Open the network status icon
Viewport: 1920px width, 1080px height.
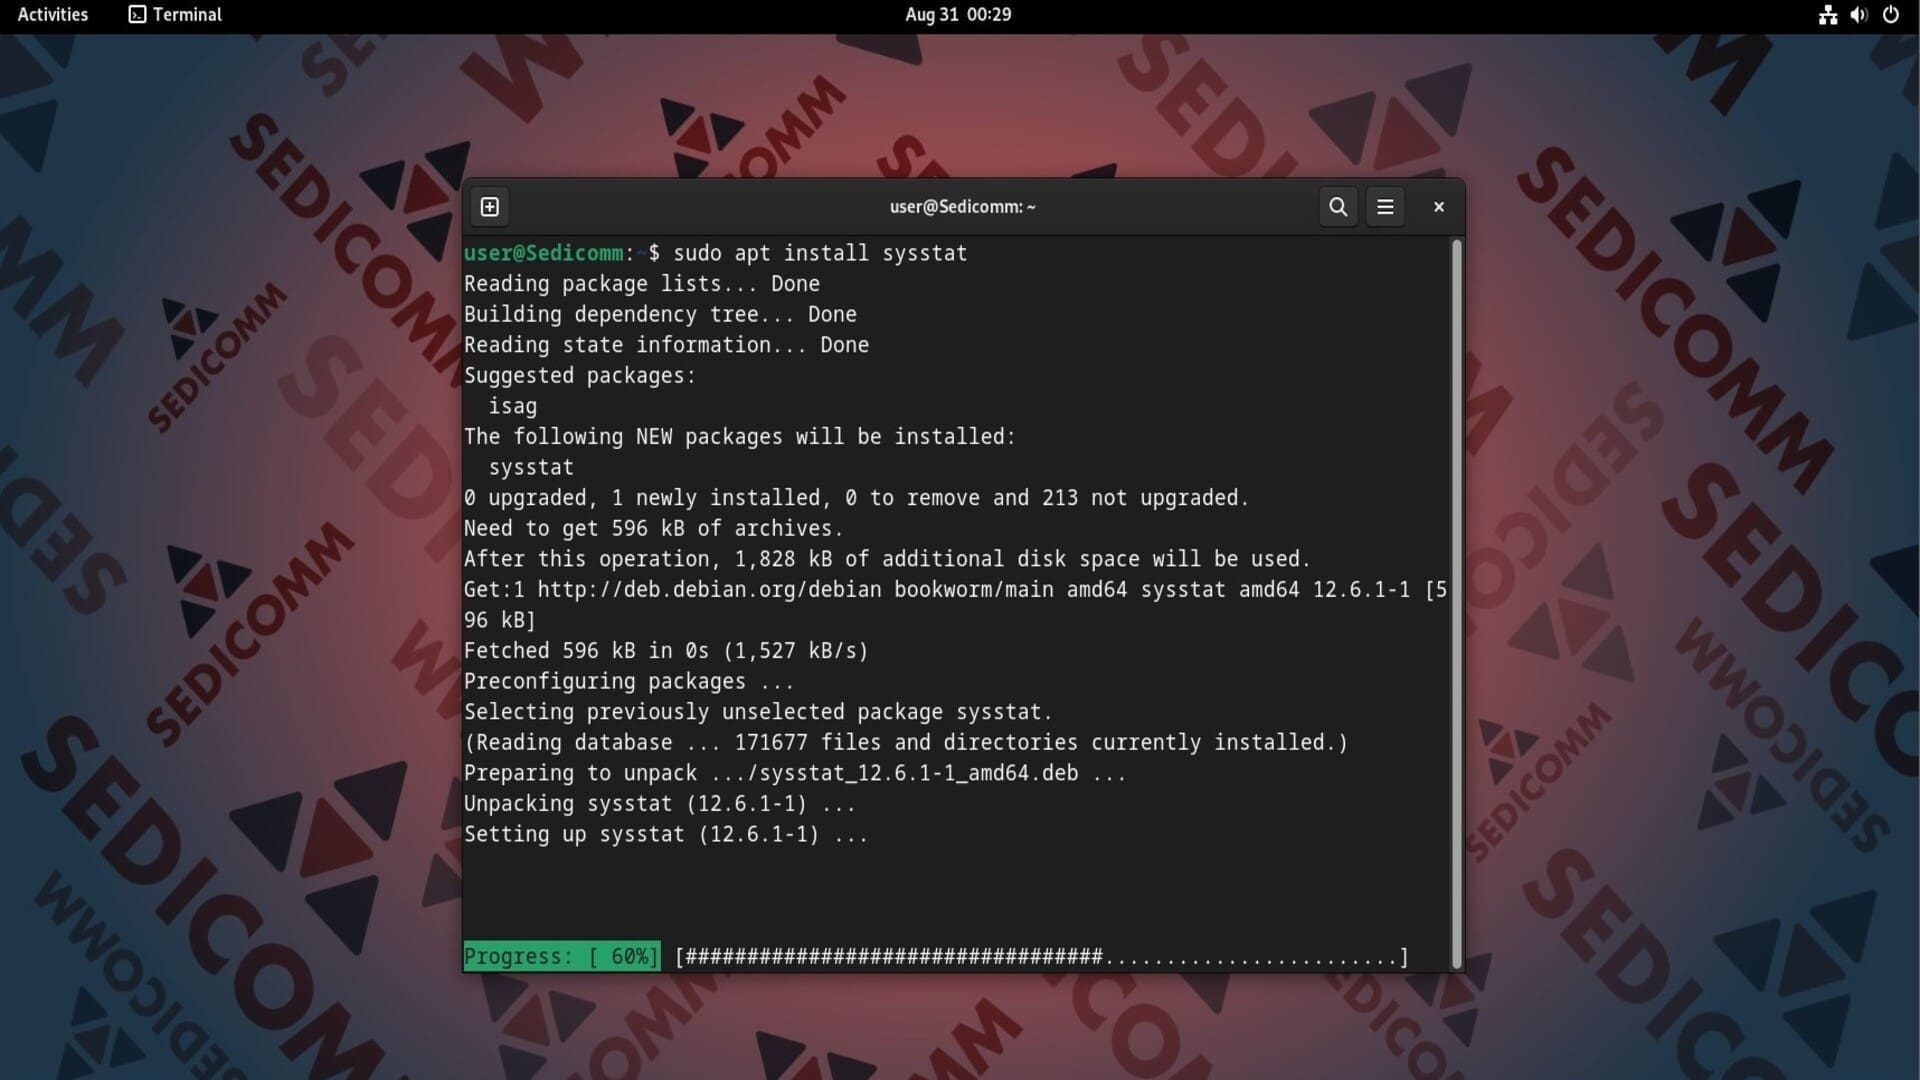tap(1827, 15)
